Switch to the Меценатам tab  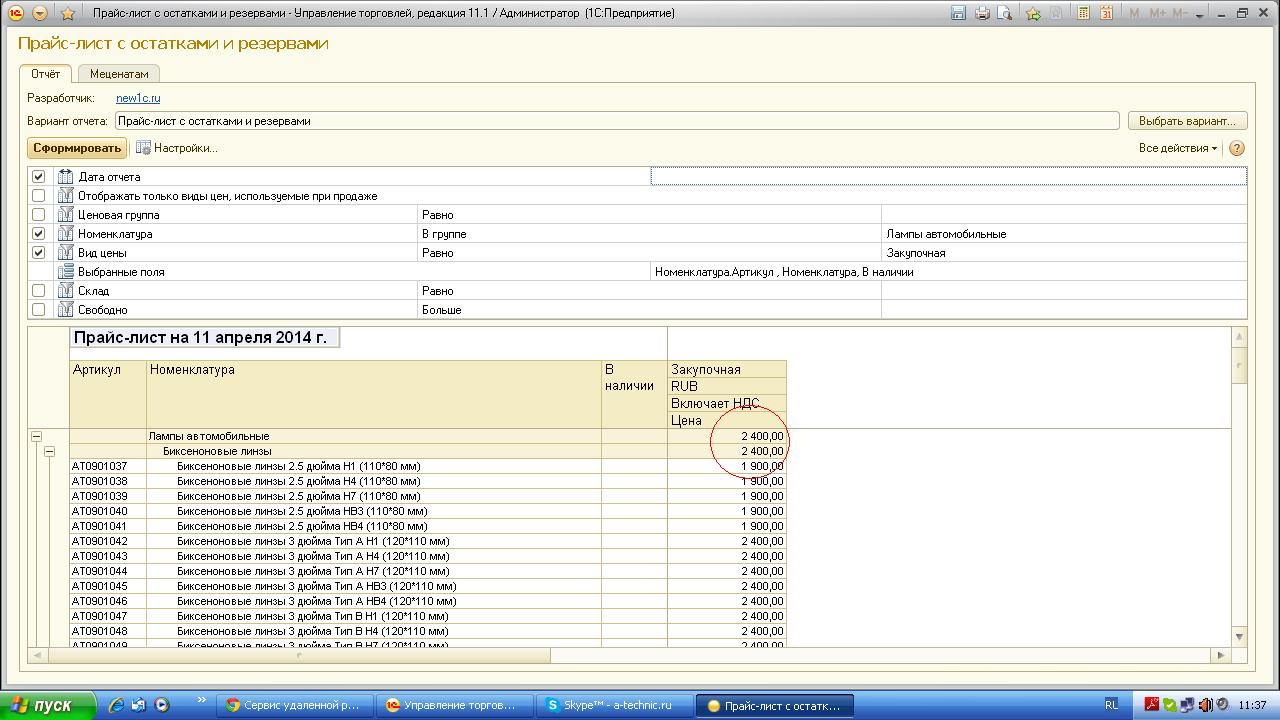pos(119,74)
